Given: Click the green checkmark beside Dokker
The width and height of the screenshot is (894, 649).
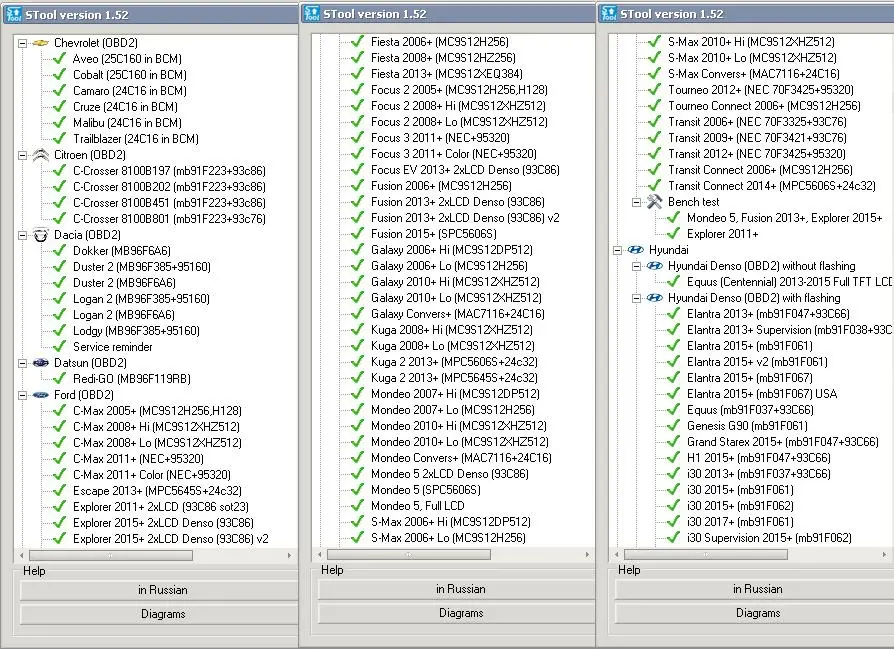Looking at the screenshot, I should [x=59, y=250].
